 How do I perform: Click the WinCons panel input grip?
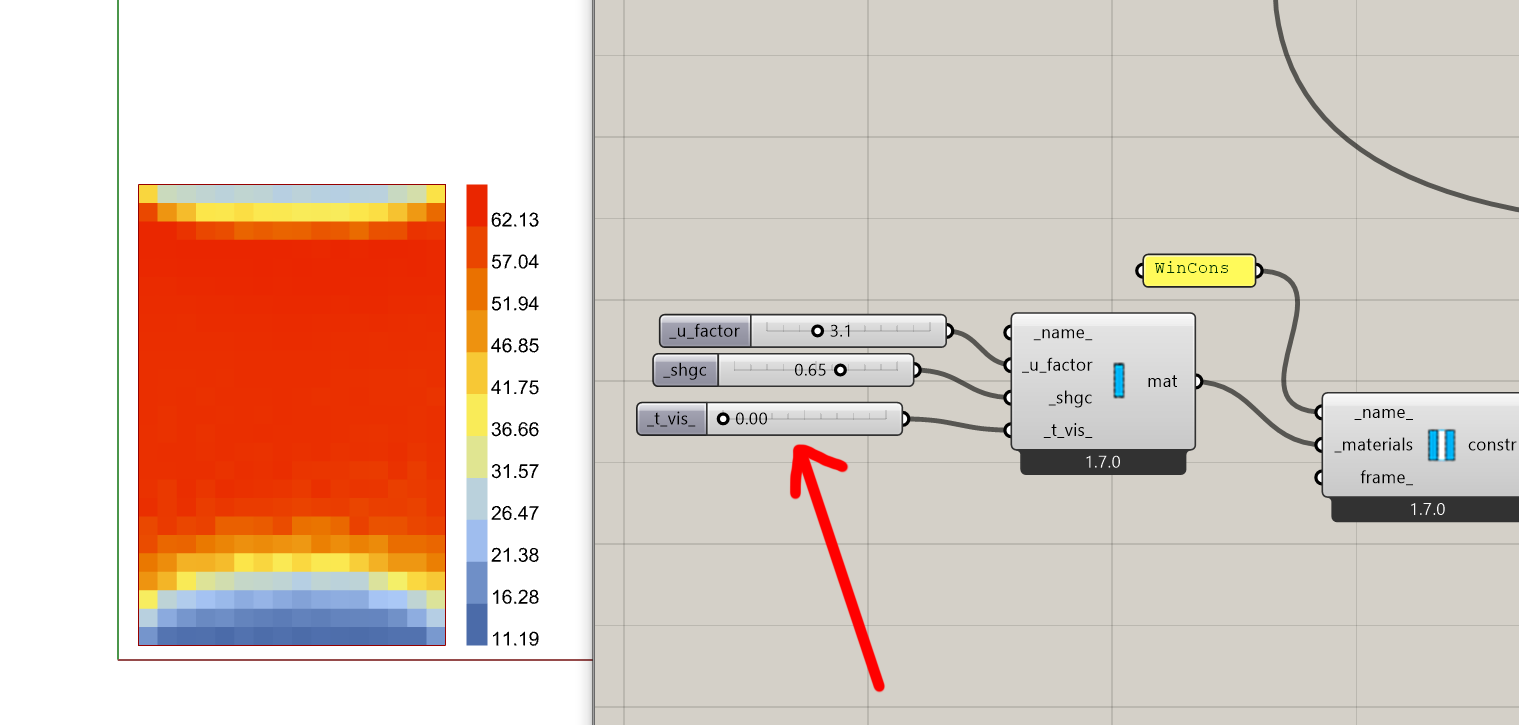click(x=1140, y=270)
